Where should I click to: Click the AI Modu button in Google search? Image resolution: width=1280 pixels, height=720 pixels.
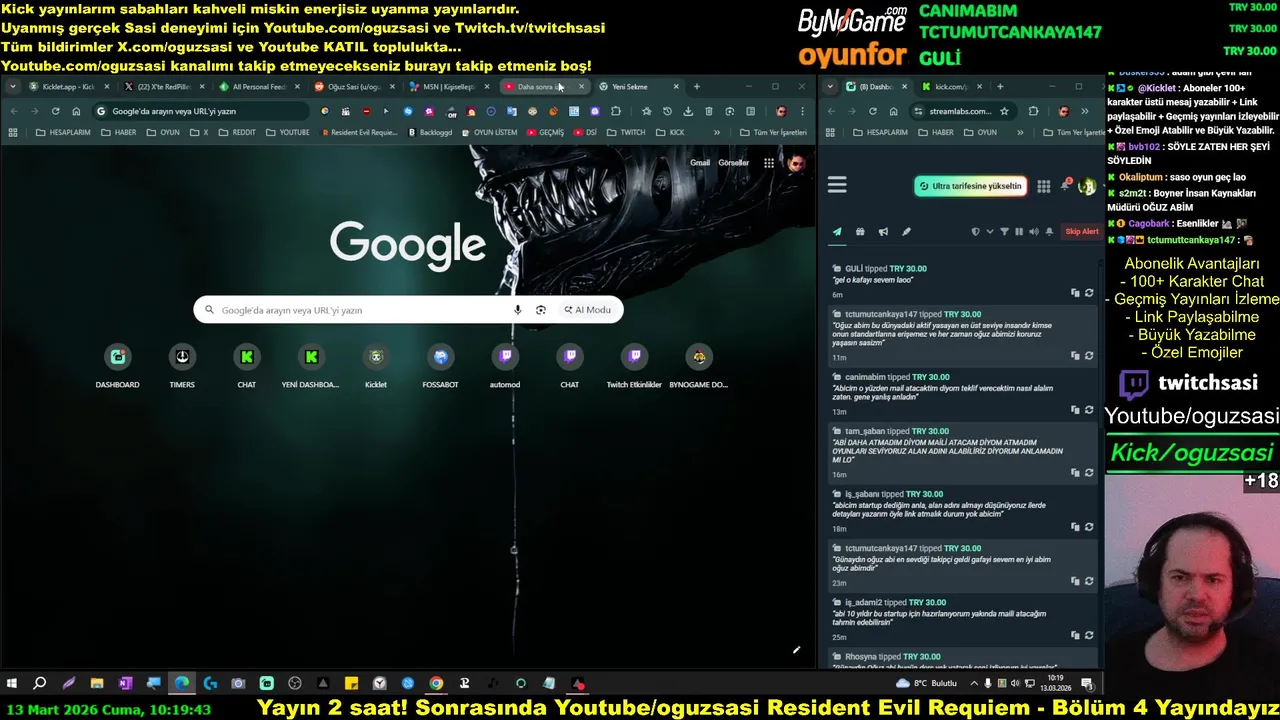pos(587,310)
